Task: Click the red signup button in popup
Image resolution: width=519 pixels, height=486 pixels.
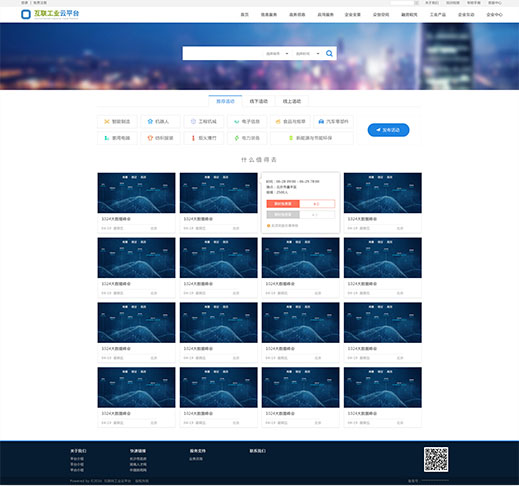Action: [x=283, y=204]
